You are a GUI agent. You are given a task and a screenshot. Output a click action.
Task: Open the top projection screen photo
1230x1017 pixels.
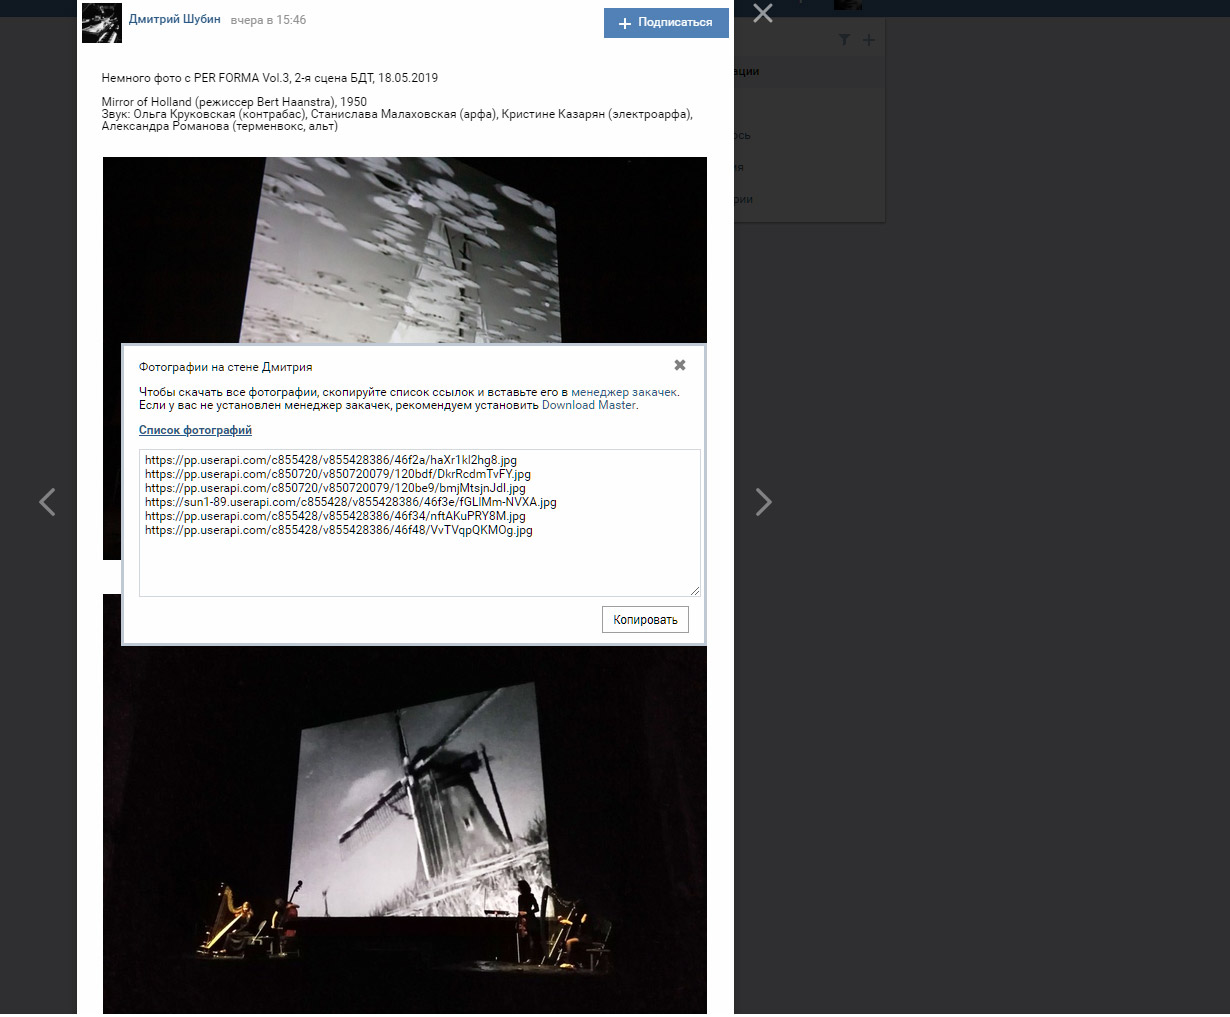(x=405, y=250)
